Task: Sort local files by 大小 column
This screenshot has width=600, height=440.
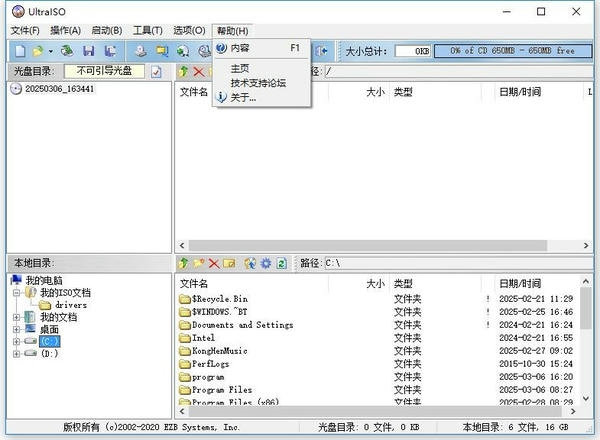Action: click(x=359, y=284)
